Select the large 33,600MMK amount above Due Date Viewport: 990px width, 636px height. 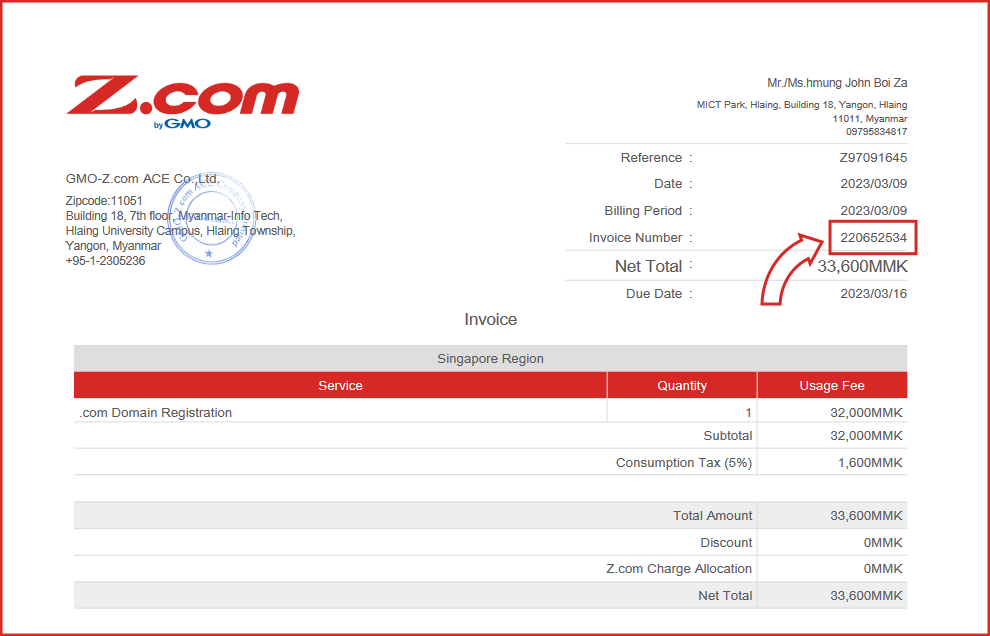(862, 267)
